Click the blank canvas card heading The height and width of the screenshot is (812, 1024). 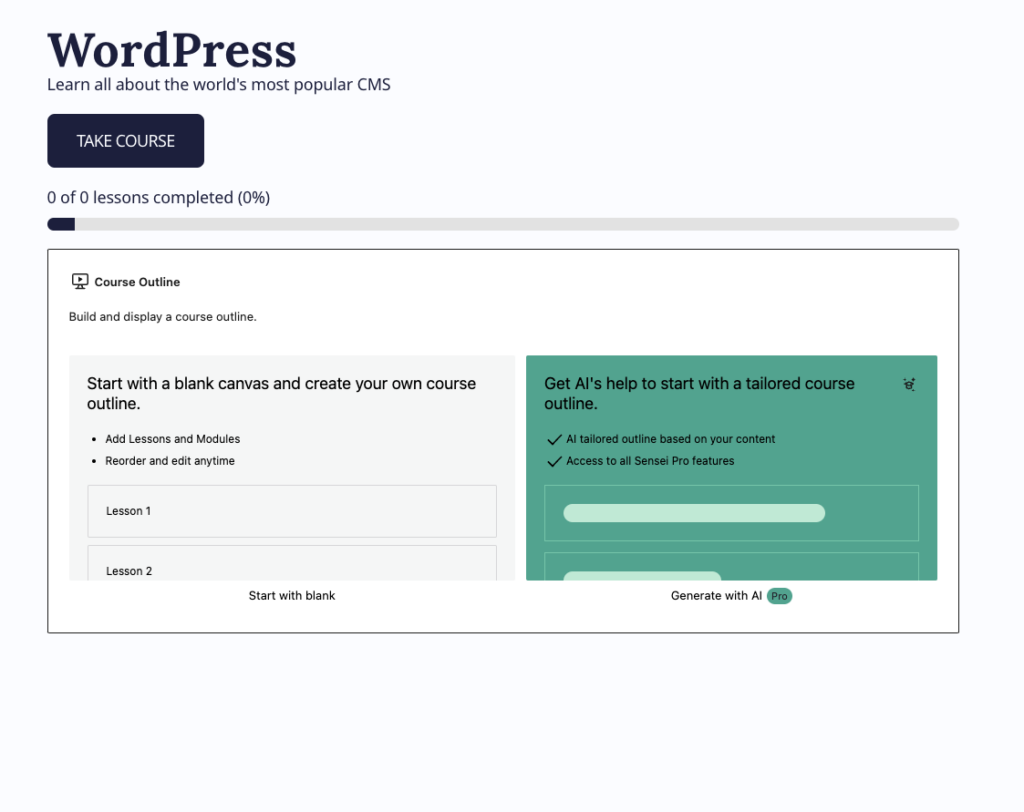[x=281, y=393]
